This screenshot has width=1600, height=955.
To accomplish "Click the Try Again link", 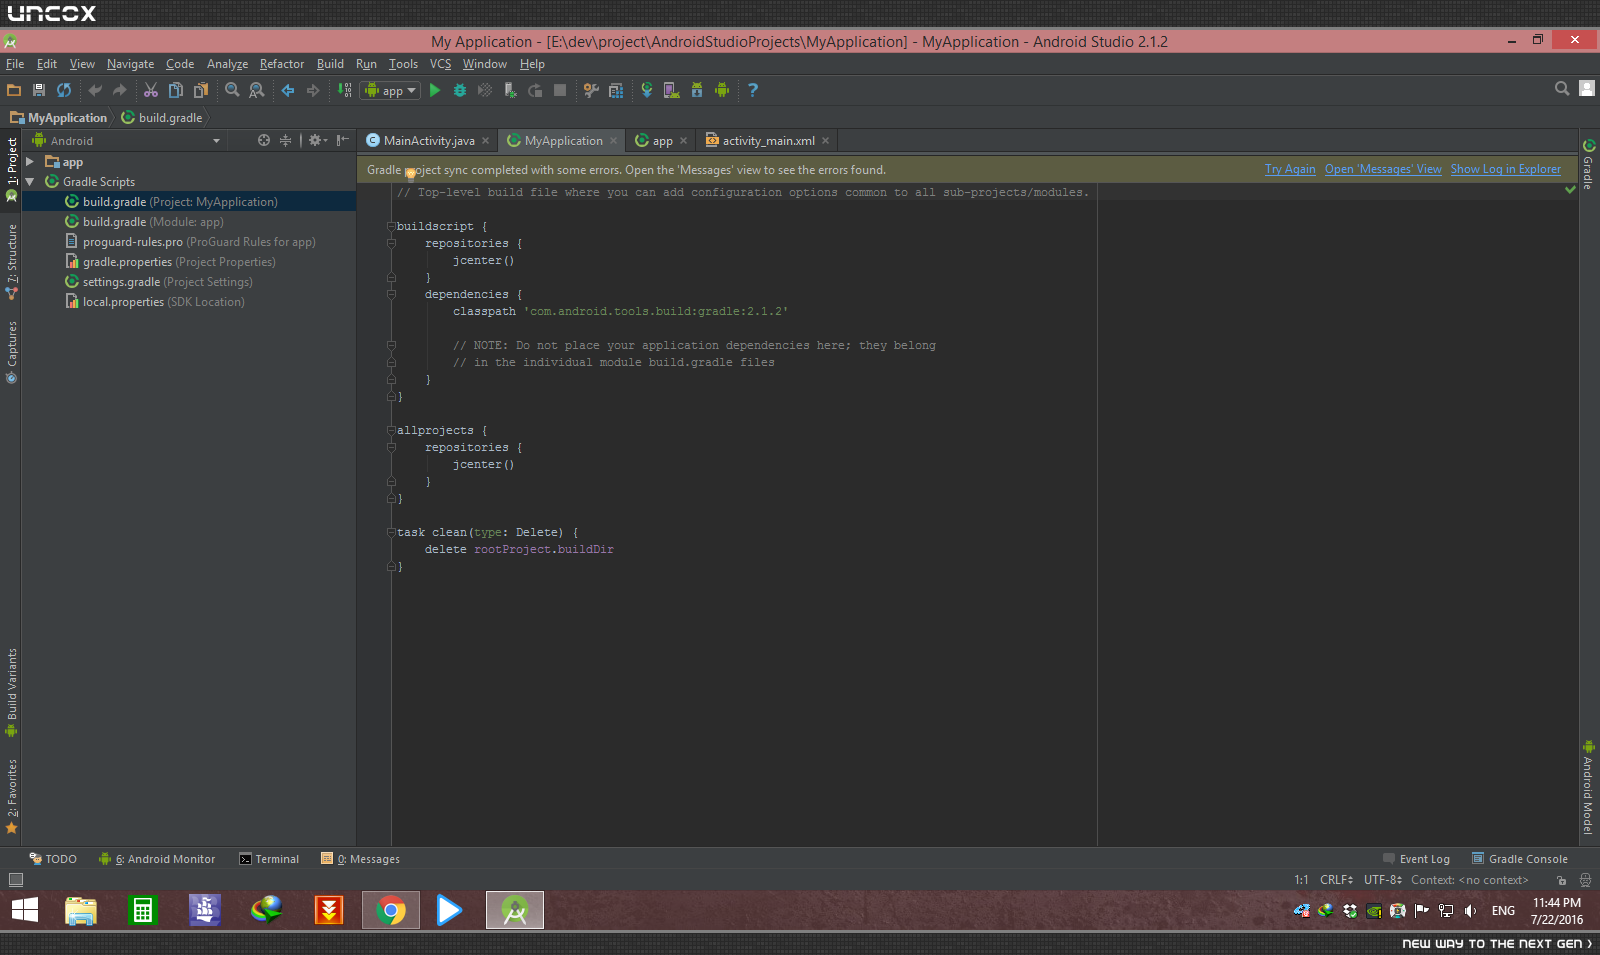I will click(x=1290, y=170).
